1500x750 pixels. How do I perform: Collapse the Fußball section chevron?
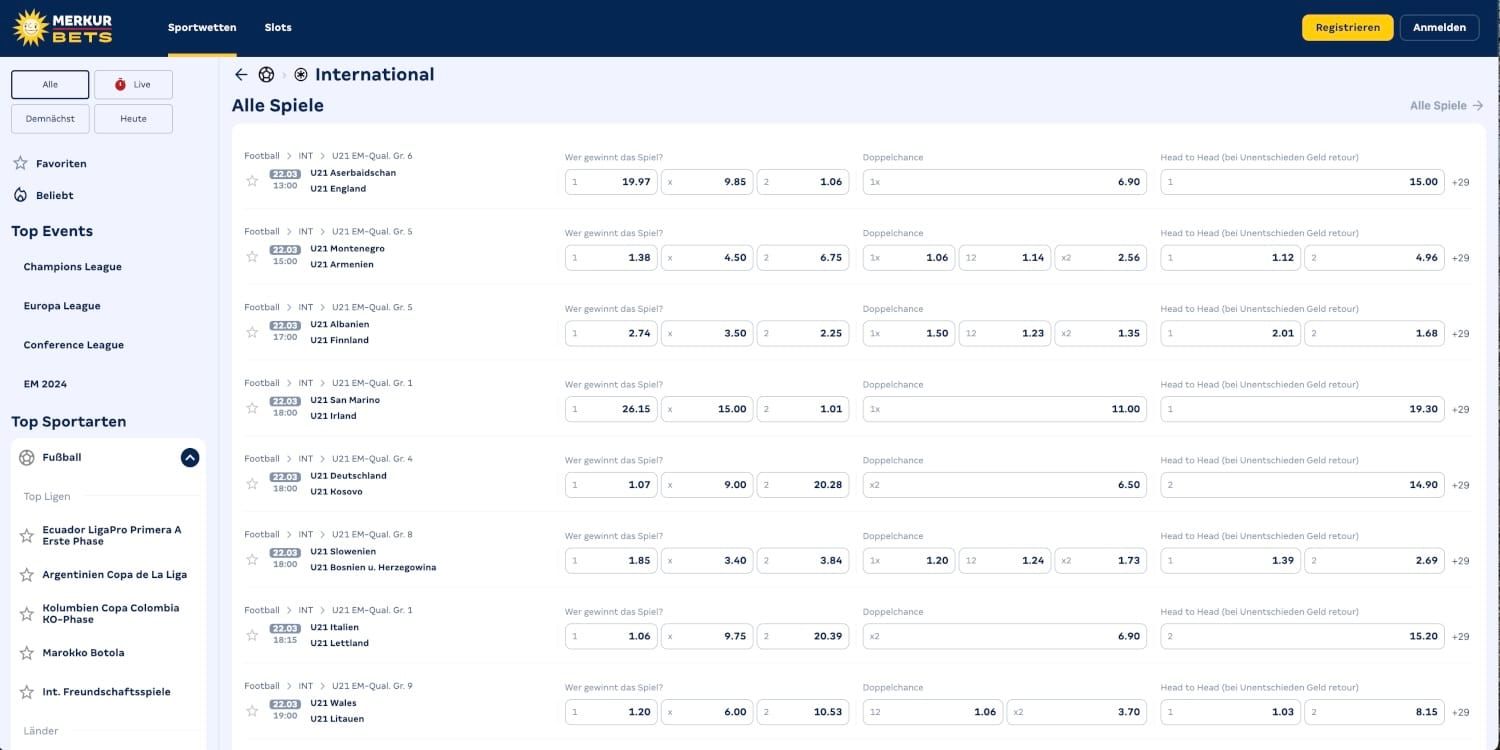coord(189,457)
